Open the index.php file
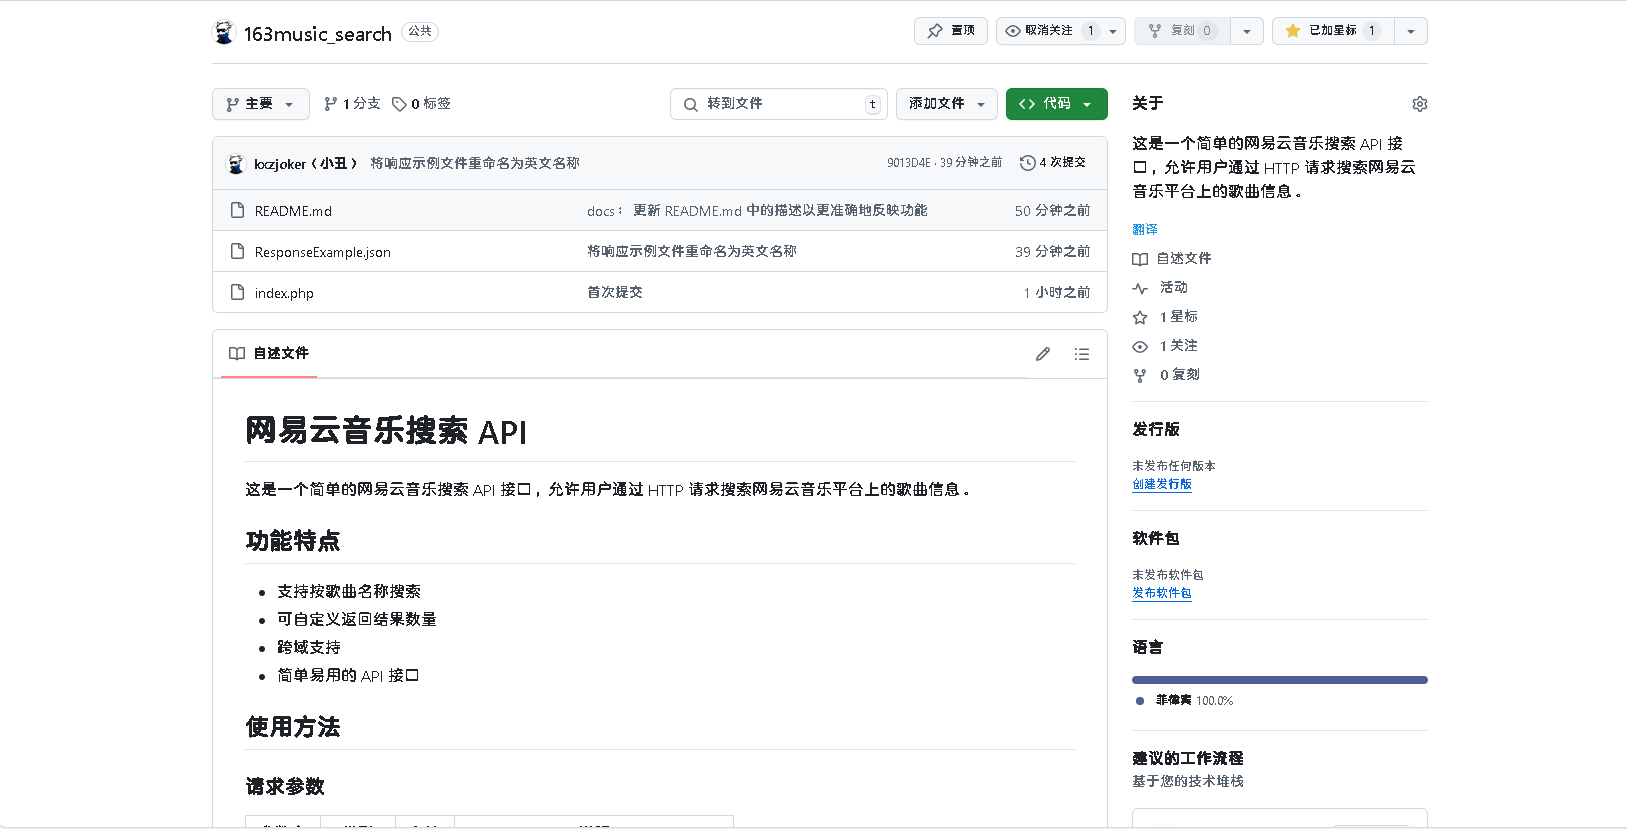Screen dimensions: 1627x829 click(284, 293)
